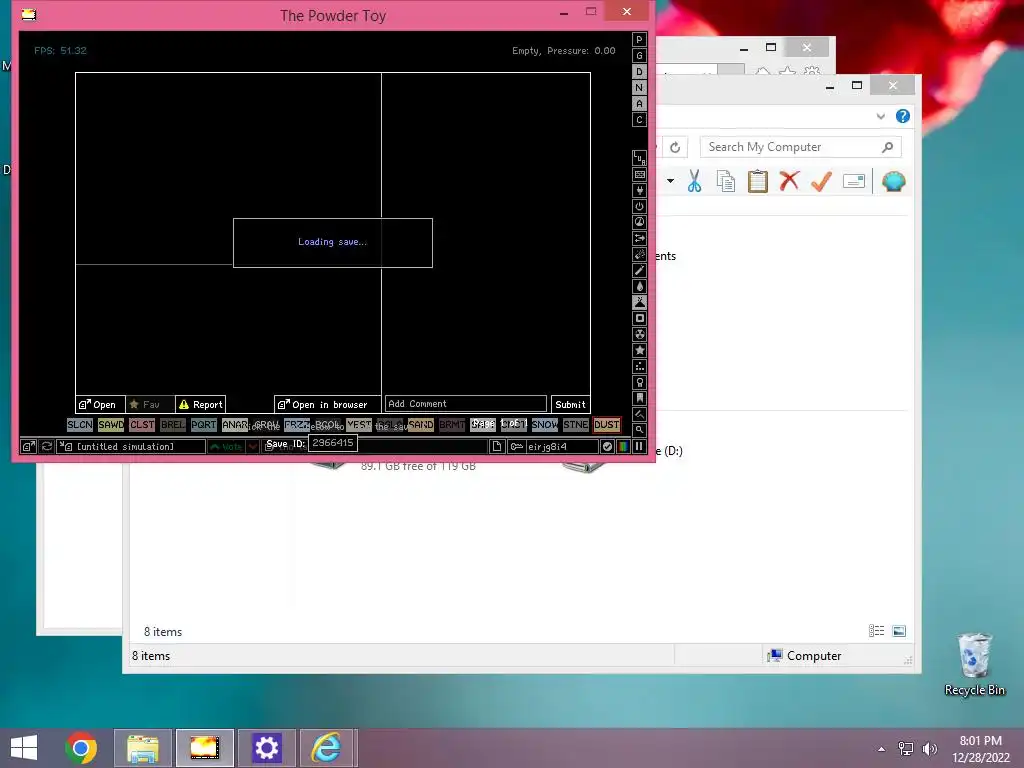The image size is (1024, 768).
Task: Click Explorer's Copy icon
Action: click(726, 181)
